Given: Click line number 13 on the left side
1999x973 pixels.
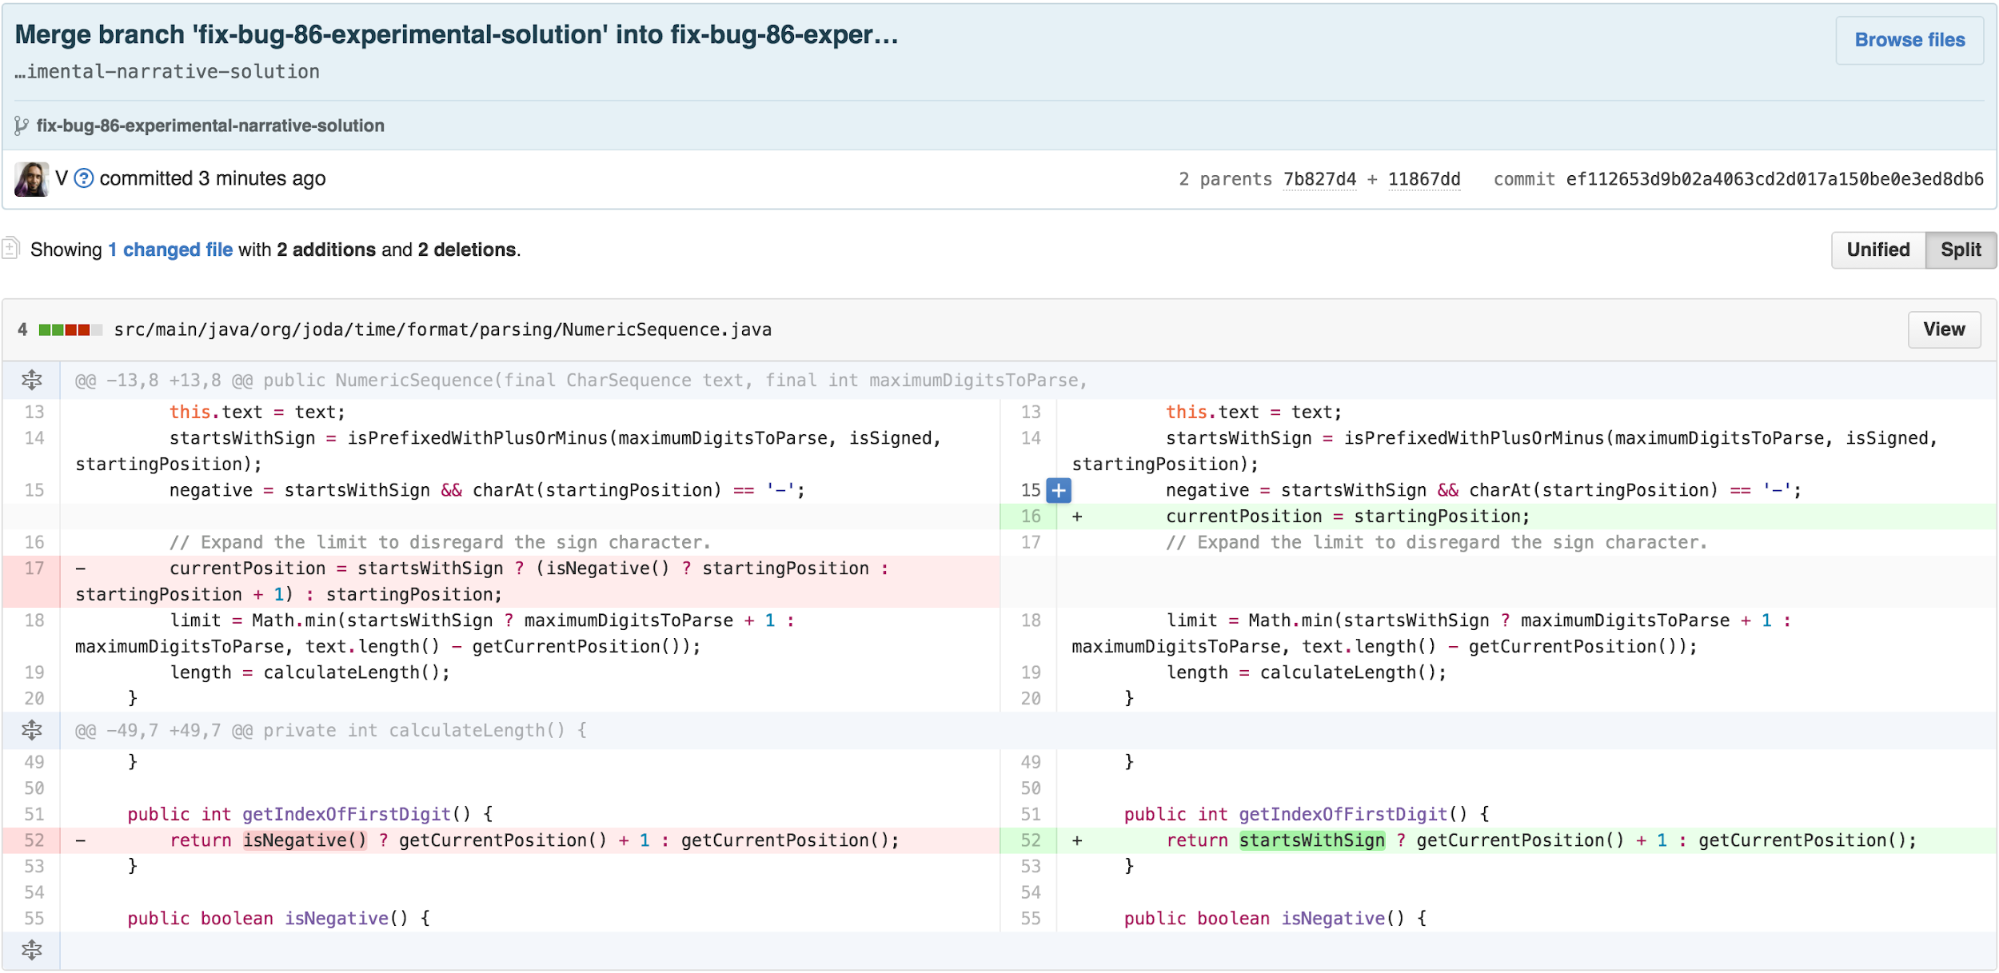Looking at the screenshot, I should (34, 412).
